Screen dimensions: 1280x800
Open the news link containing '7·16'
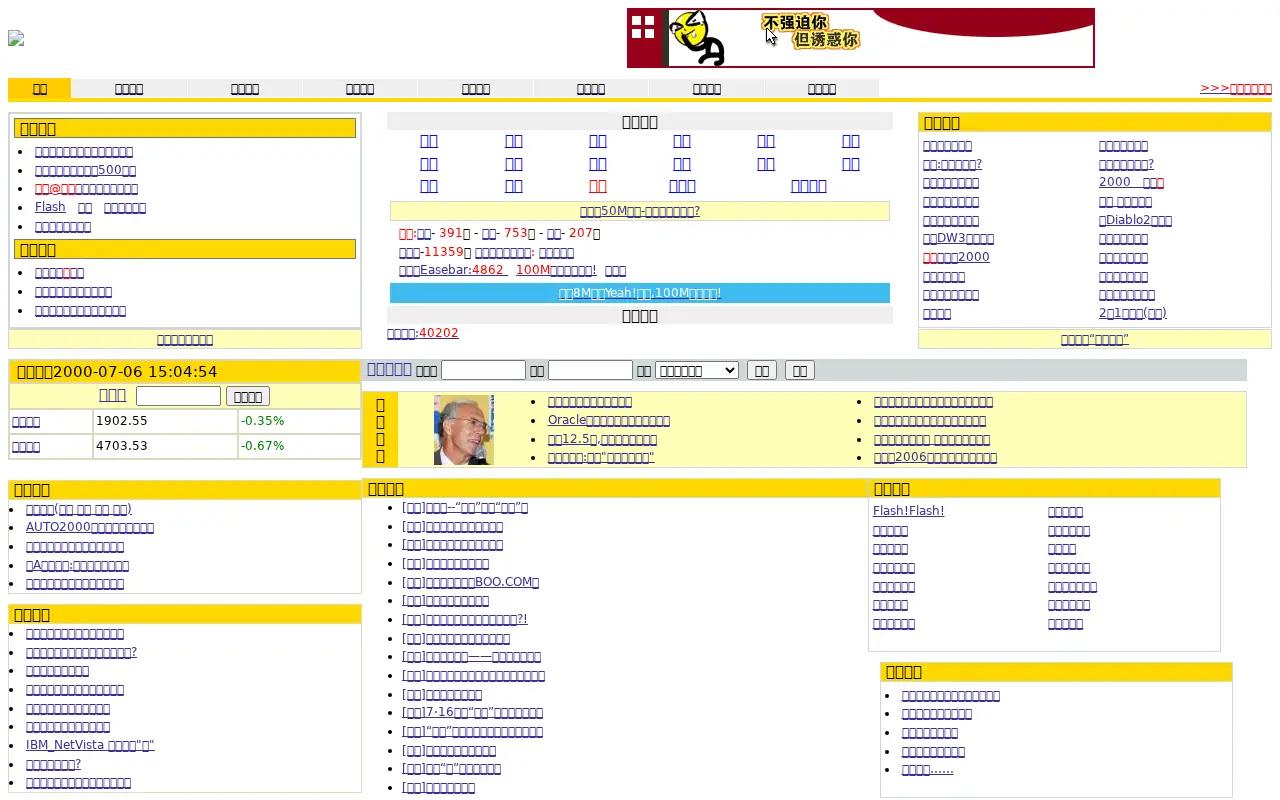[x=472, y=712]
